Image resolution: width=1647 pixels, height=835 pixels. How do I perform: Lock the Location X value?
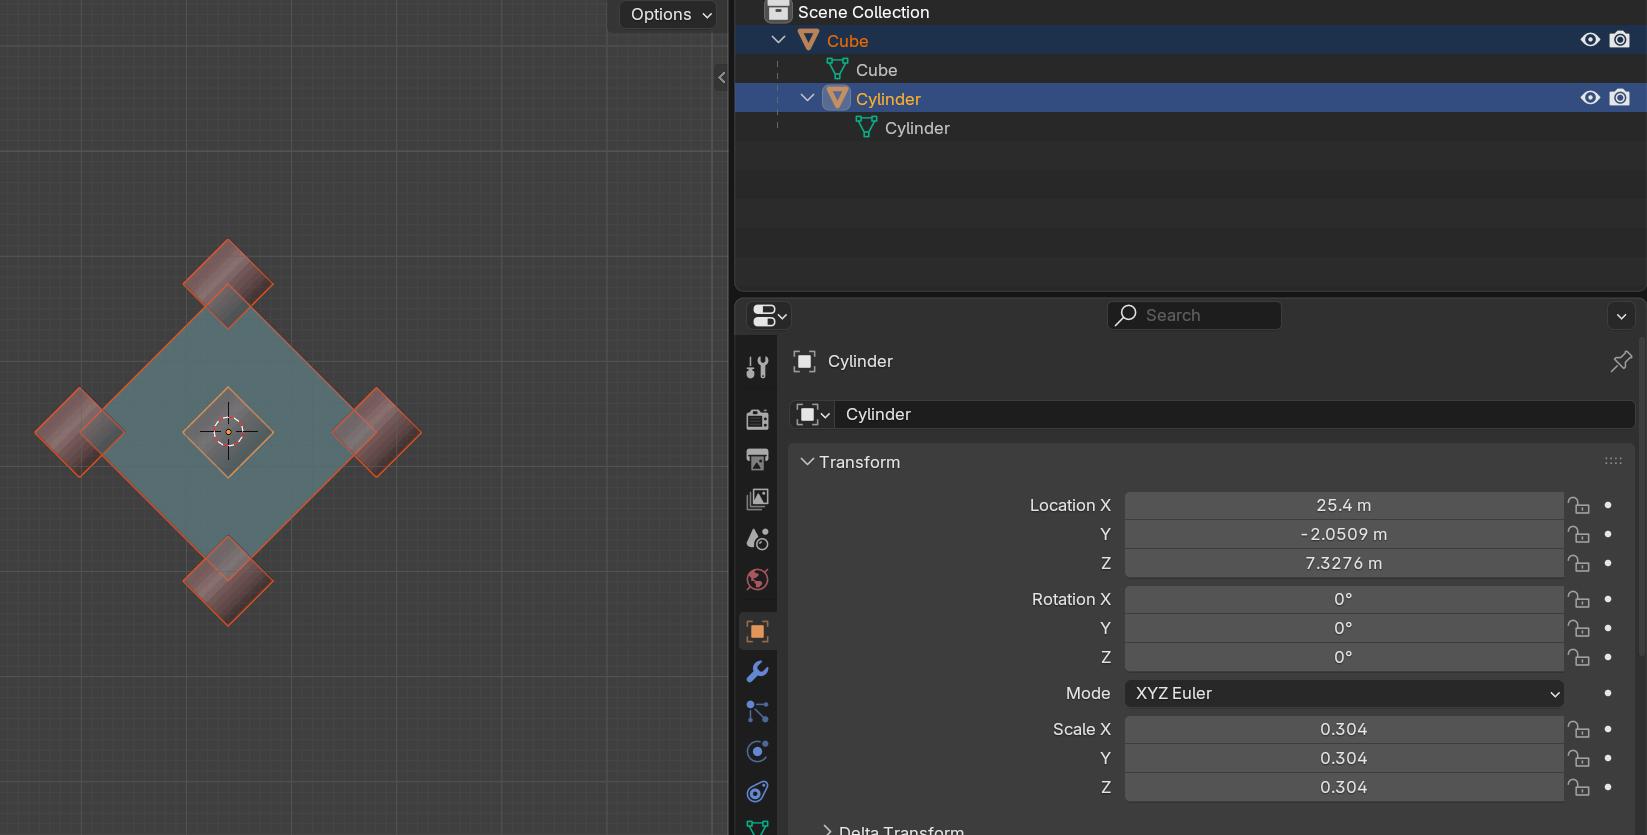1579,505
